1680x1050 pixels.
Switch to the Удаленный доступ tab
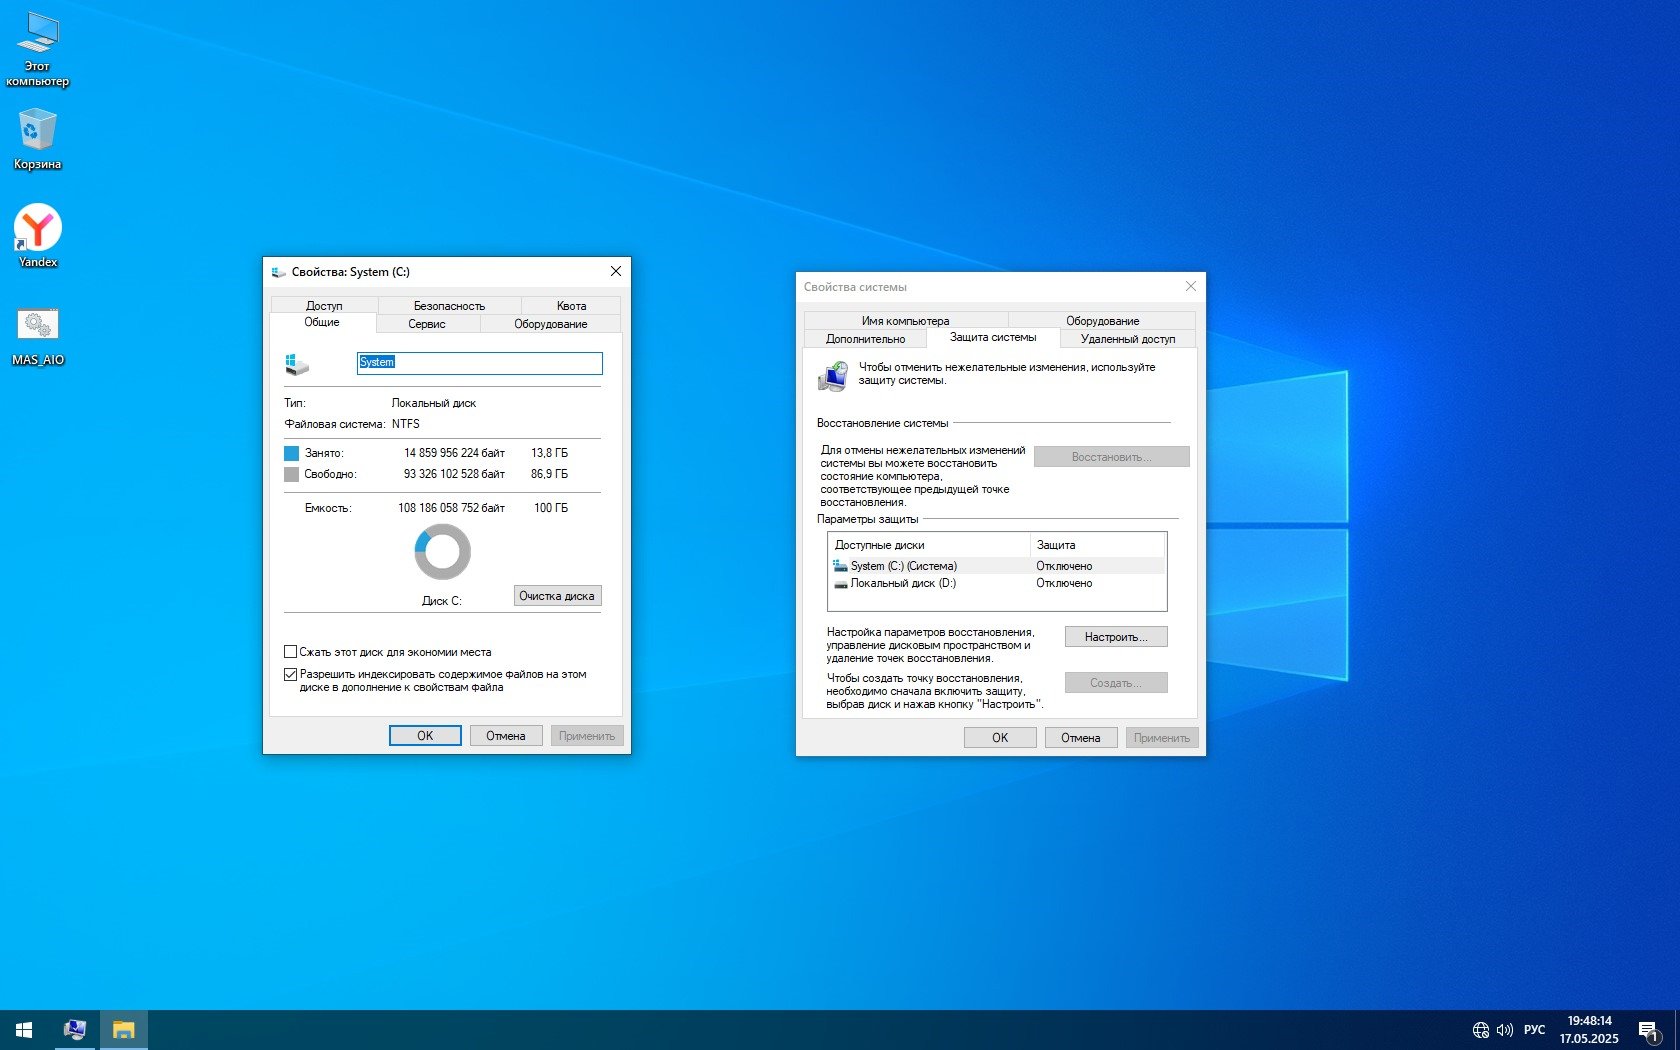(1127, 339)
